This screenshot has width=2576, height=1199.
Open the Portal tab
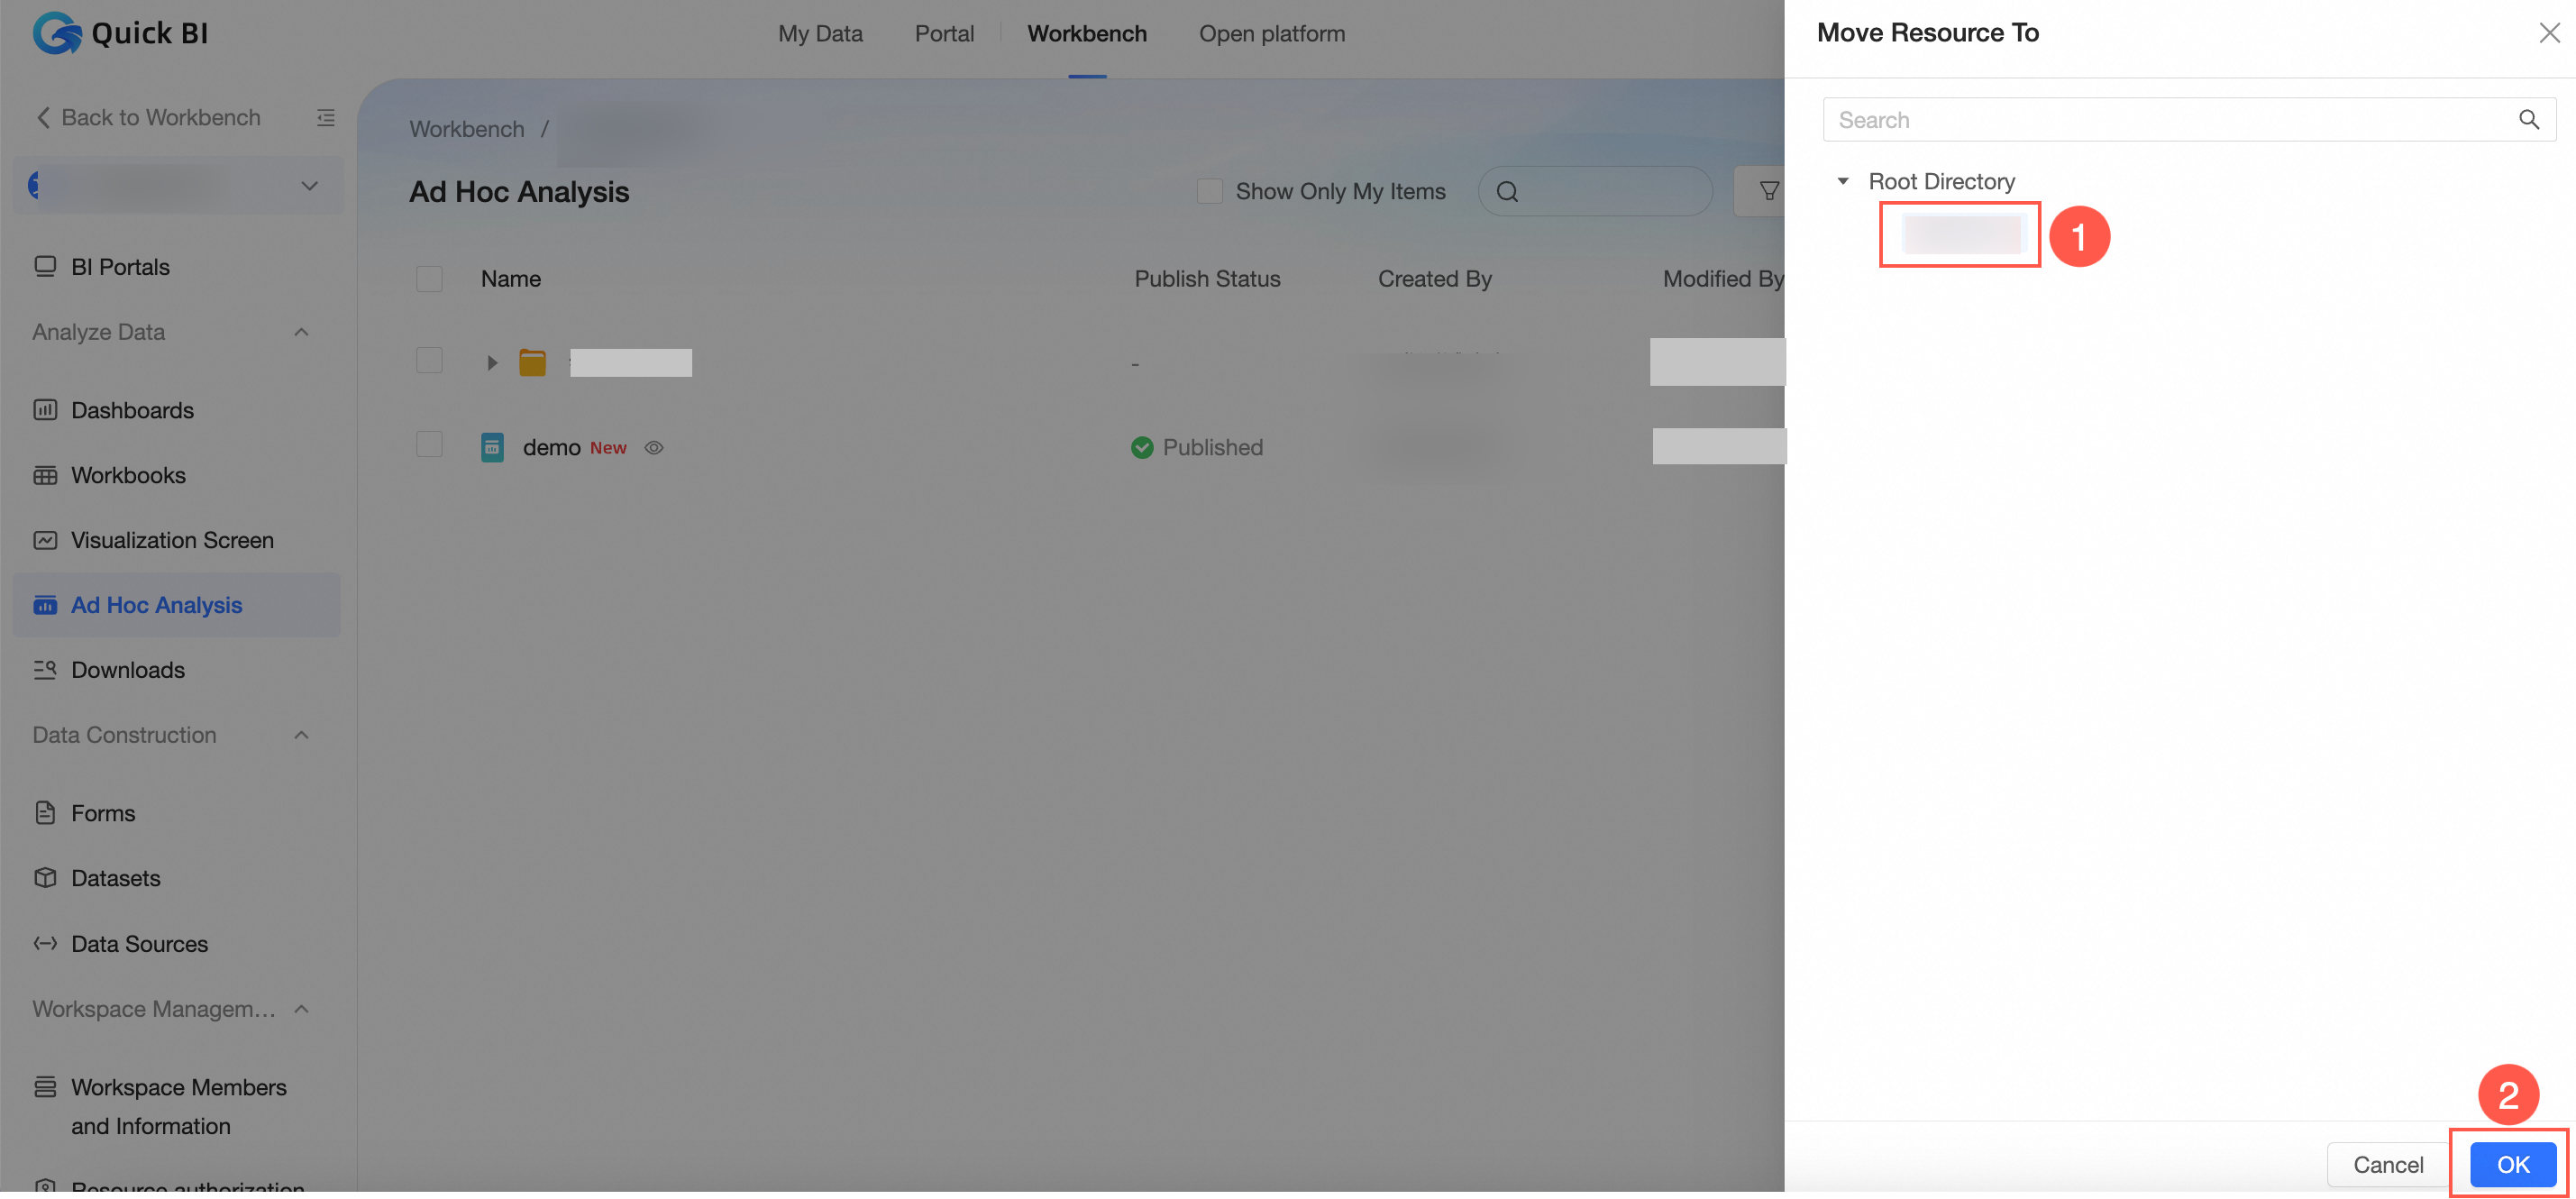tap(943, 34)
